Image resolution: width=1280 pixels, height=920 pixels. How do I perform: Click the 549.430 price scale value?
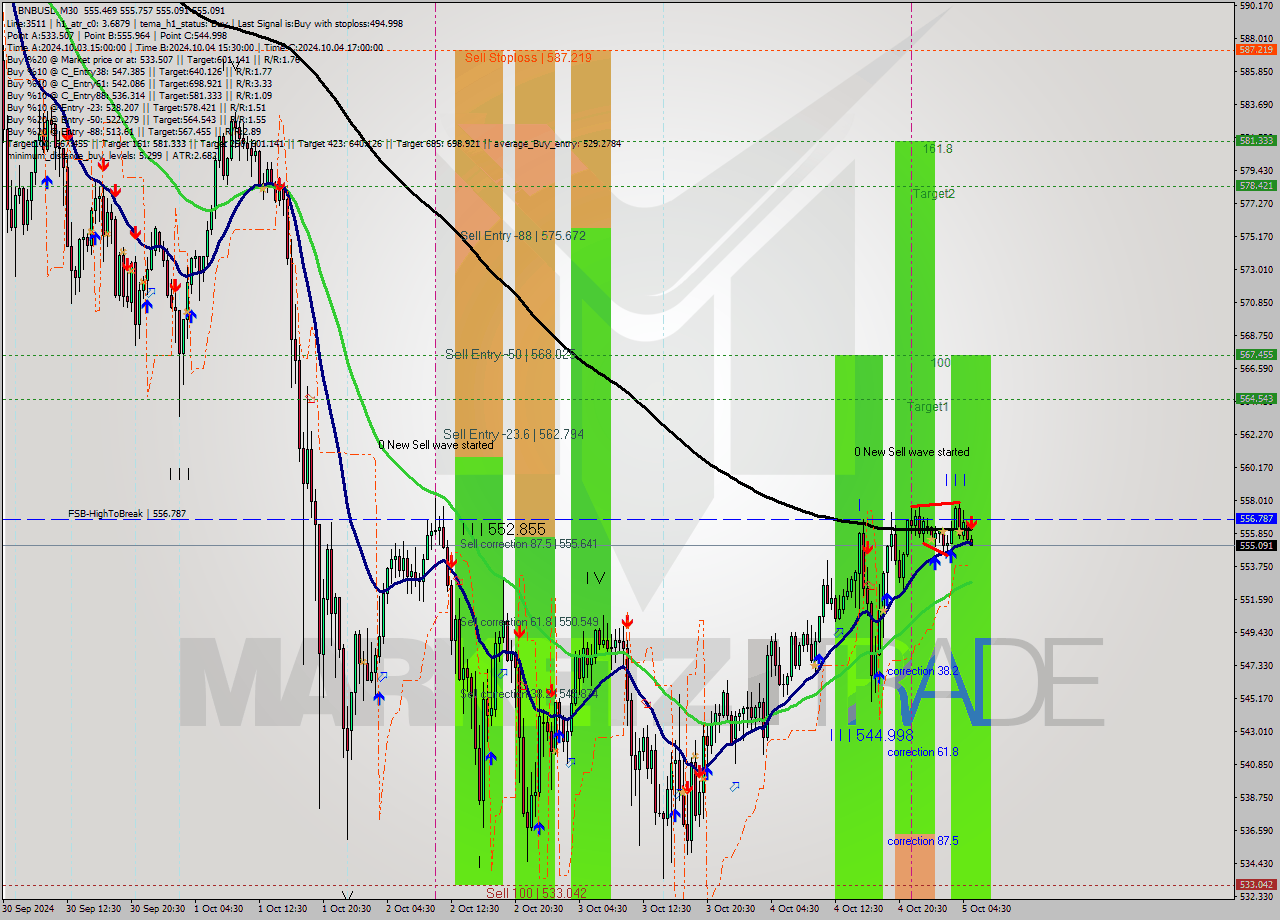[x=1256, y=632]
